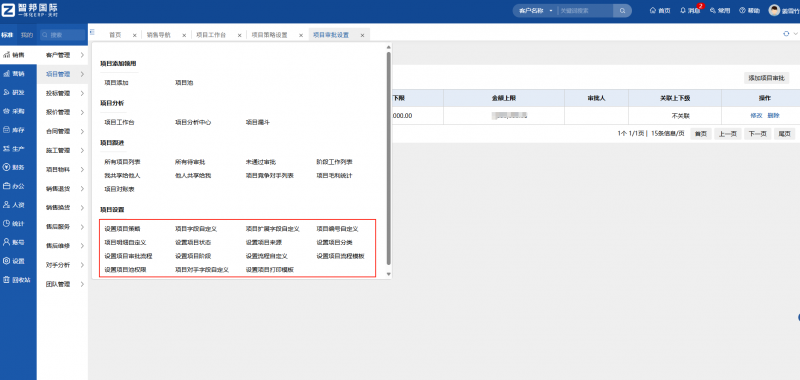
Task: Open 设置项目打印模板 in the project menu
Action: coord(269,269)
